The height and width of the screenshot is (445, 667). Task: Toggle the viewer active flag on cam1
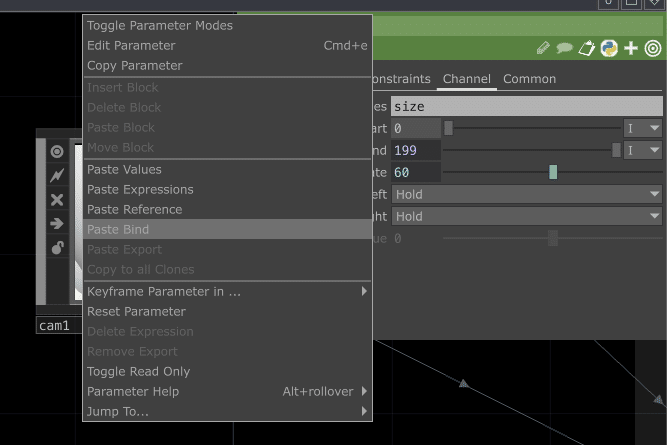point(57,152)
